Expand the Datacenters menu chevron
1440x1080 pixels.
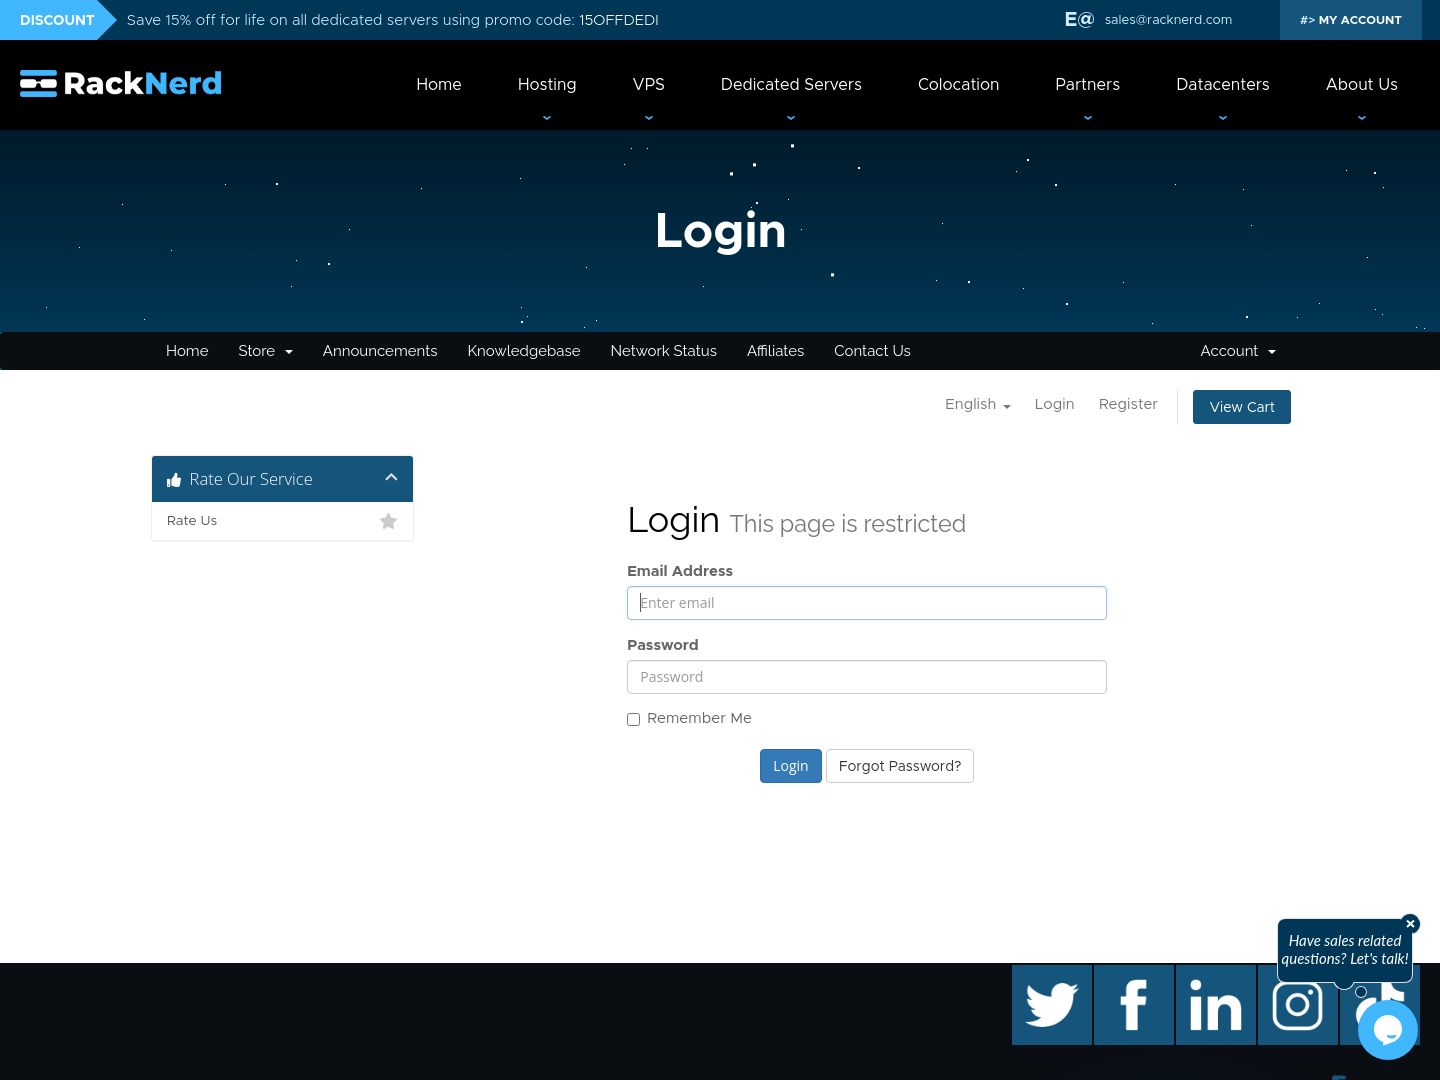click(x=1223, y=117)
